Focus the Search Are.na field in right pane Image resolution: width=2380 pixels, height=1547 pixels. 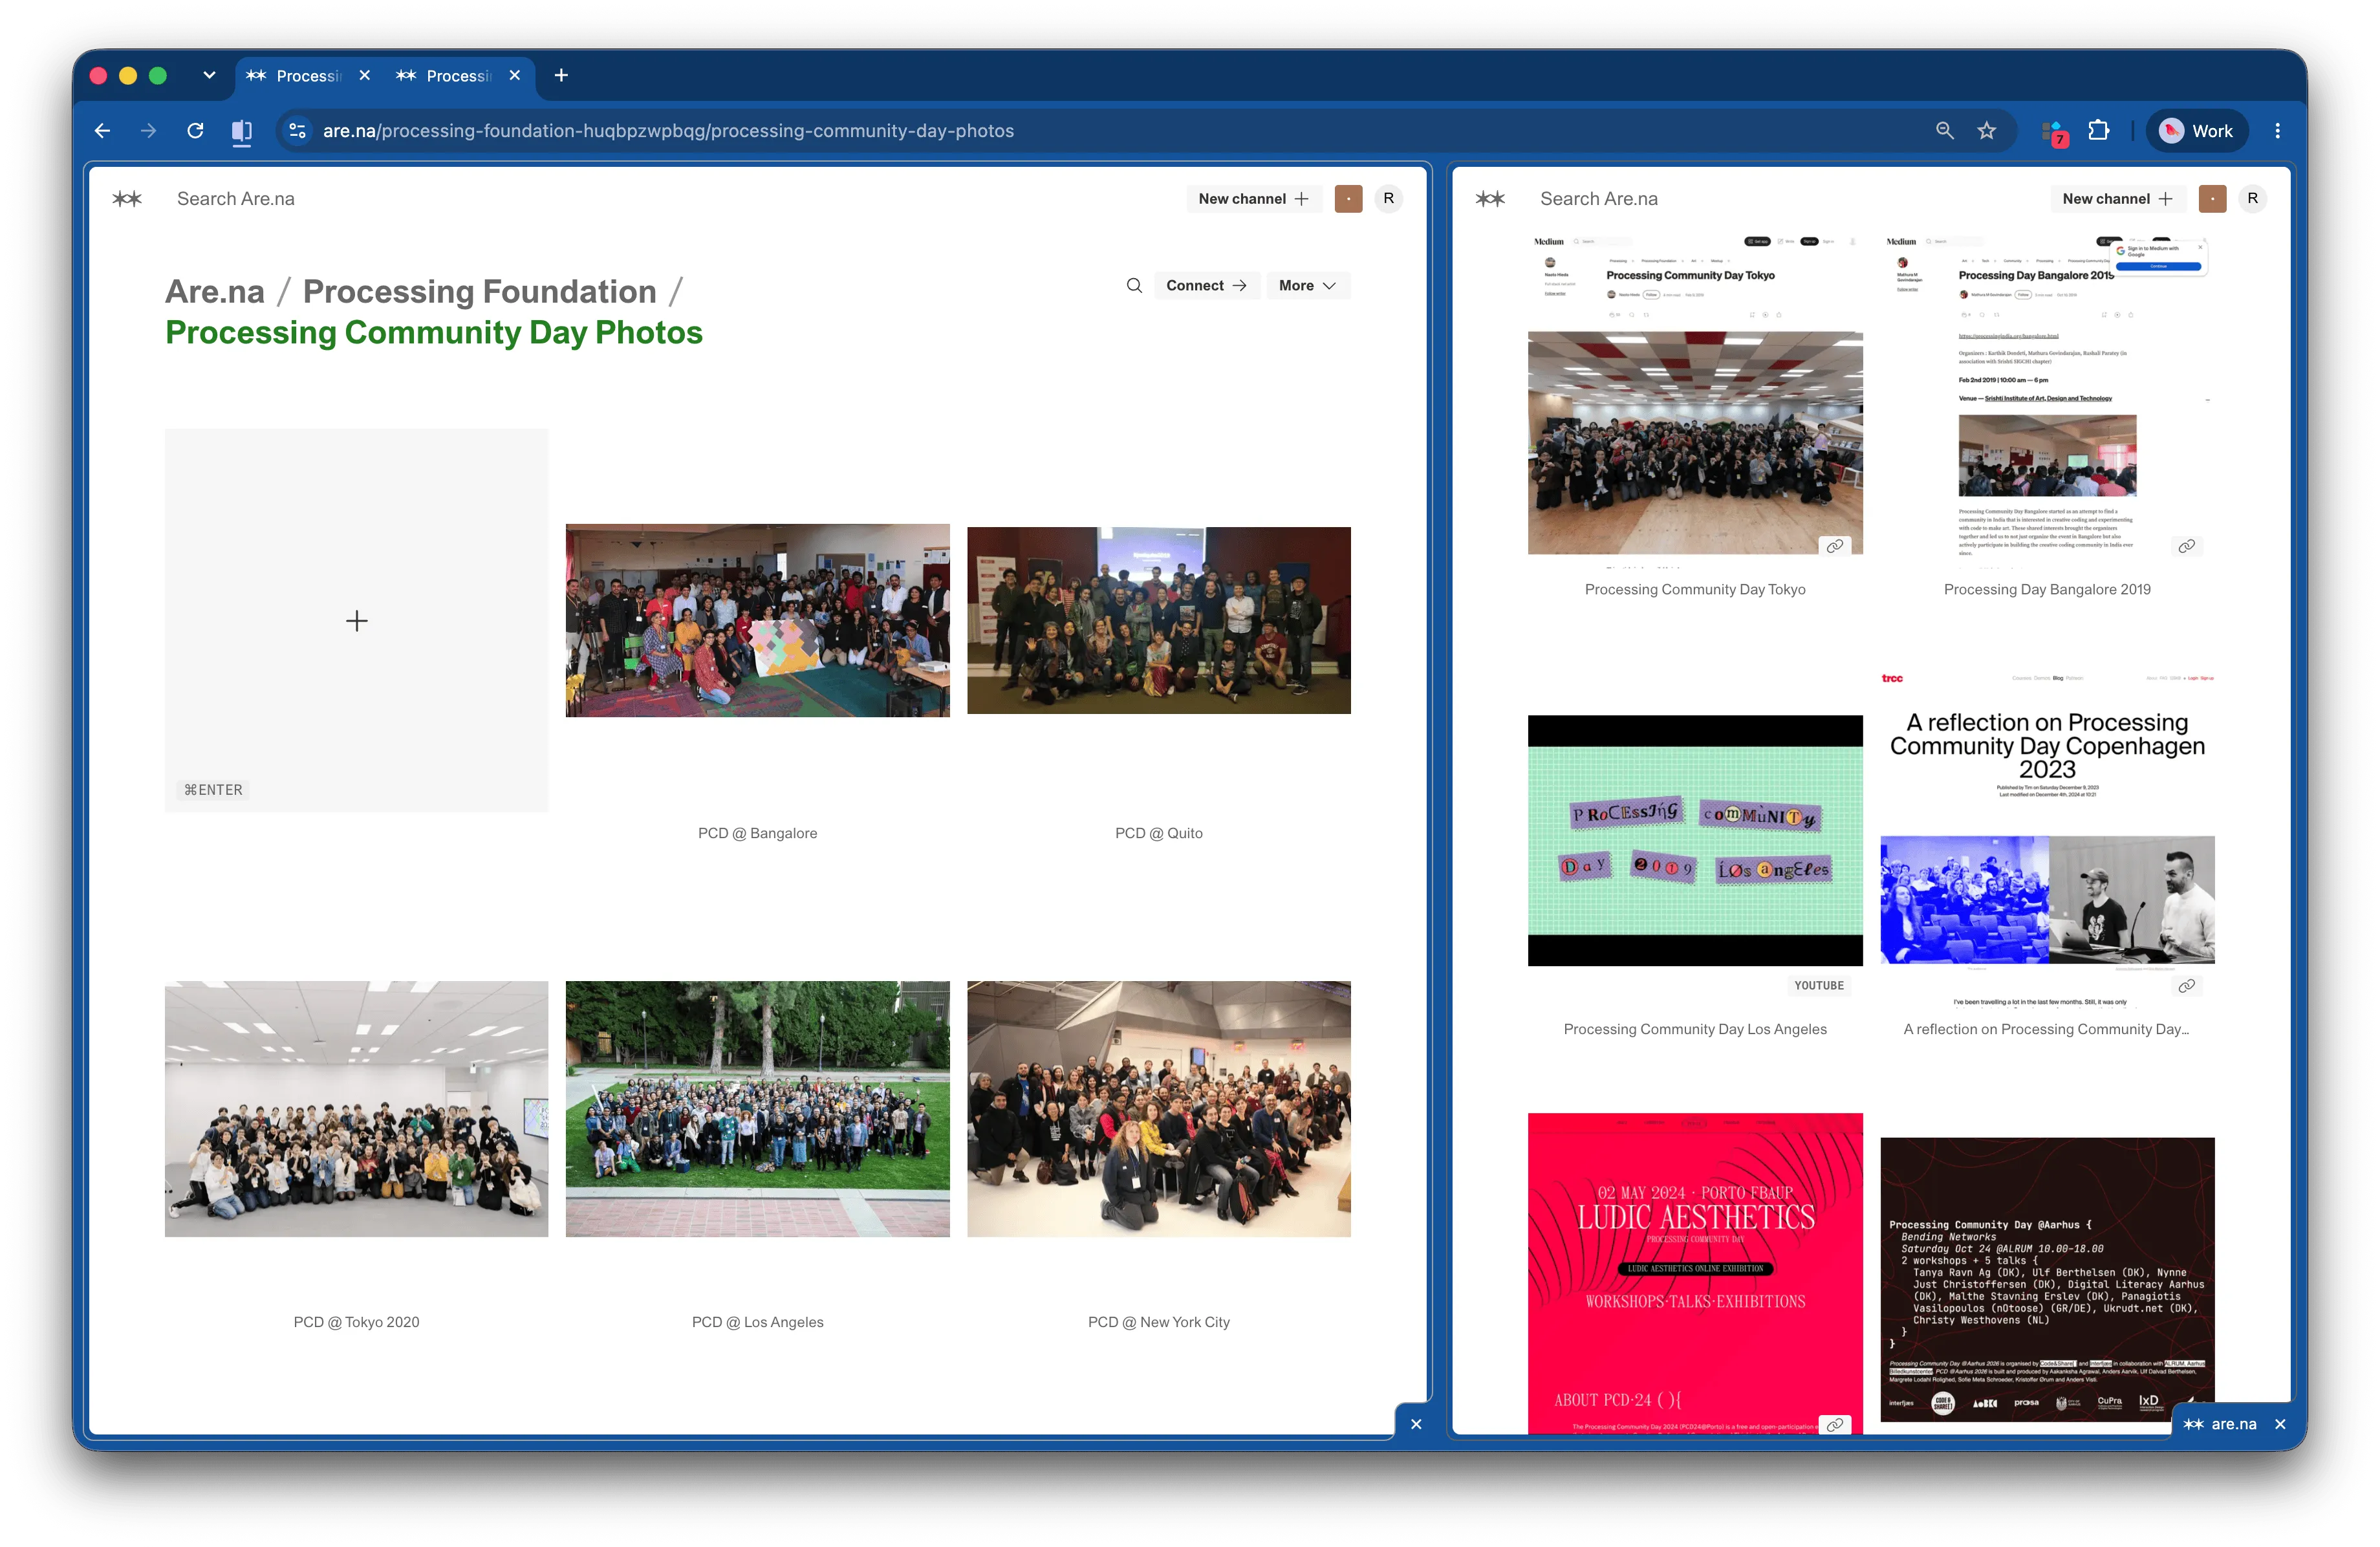coord(1598,199)
